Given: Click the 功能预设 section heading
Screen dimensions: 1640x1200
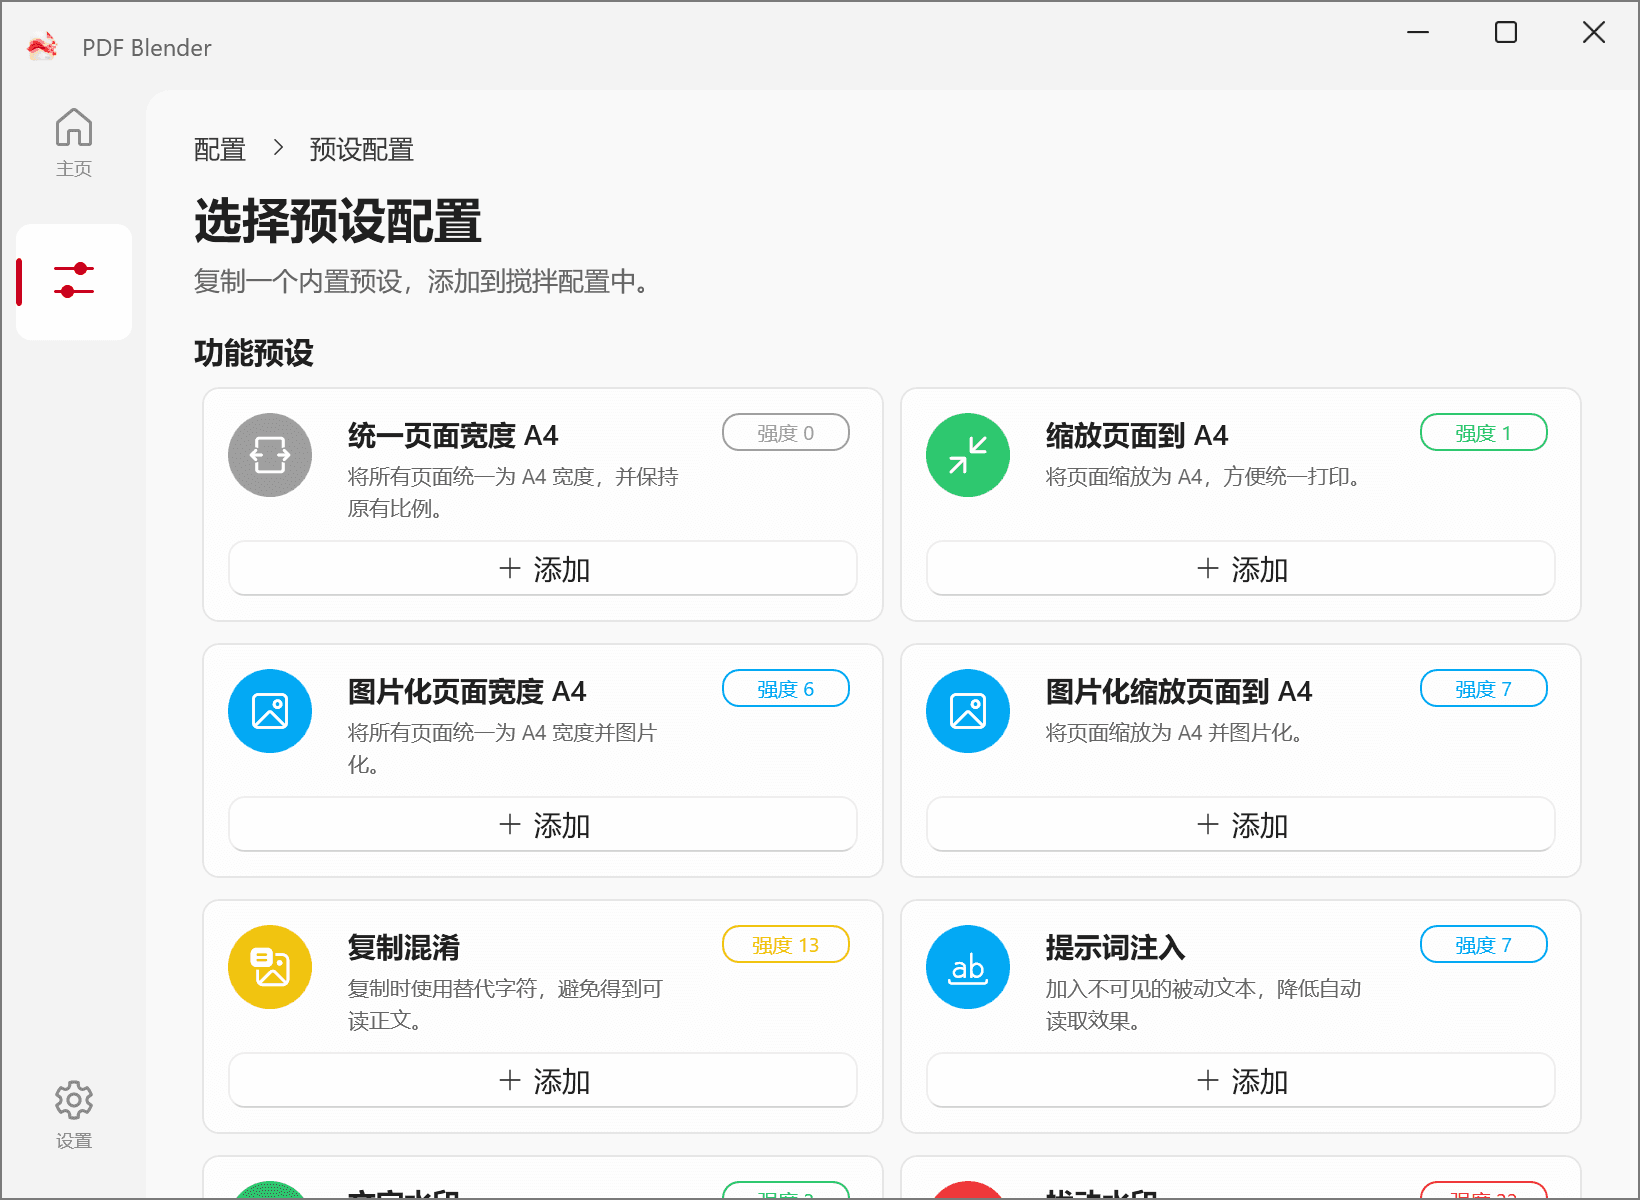Looking at the screenshot, I should click(x=254, y=353).
